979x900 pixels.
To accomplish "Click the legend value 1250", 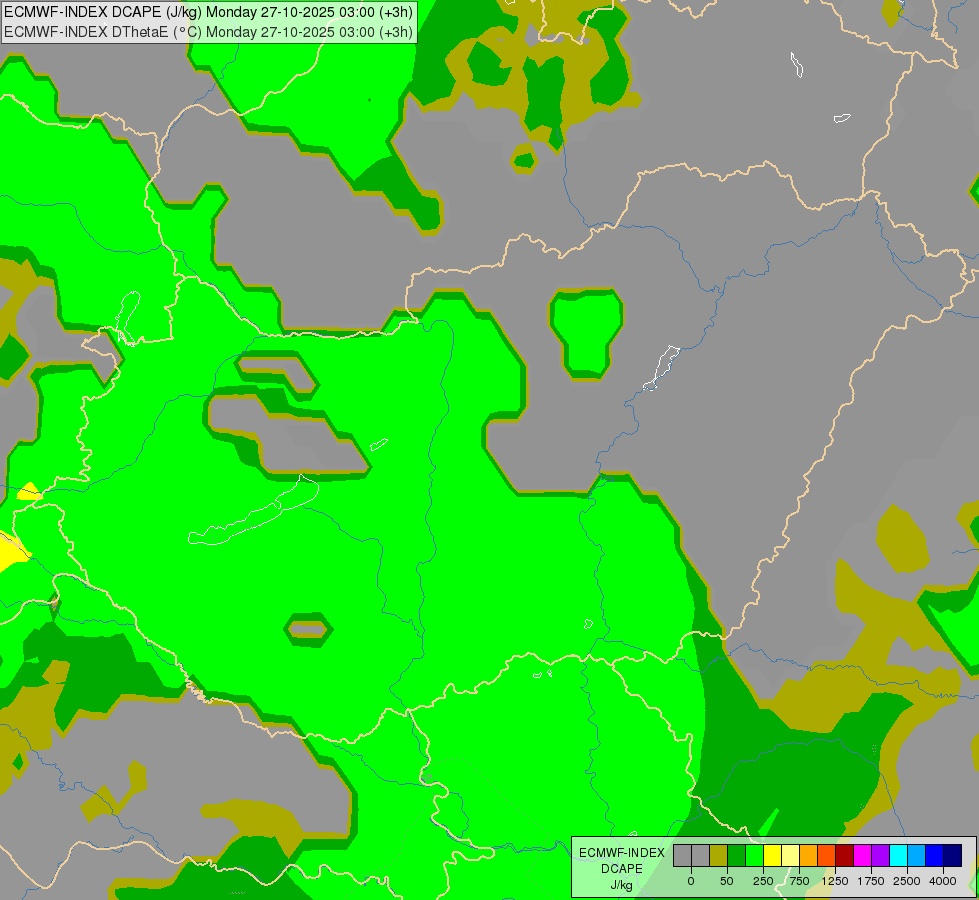I will [x=835, y=881].
